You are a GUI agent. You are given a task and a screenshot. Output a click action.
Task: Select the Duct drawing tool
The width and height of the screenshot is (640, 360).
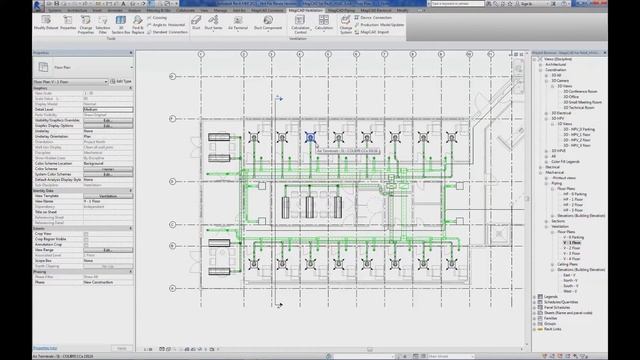(x=196, y=23)
